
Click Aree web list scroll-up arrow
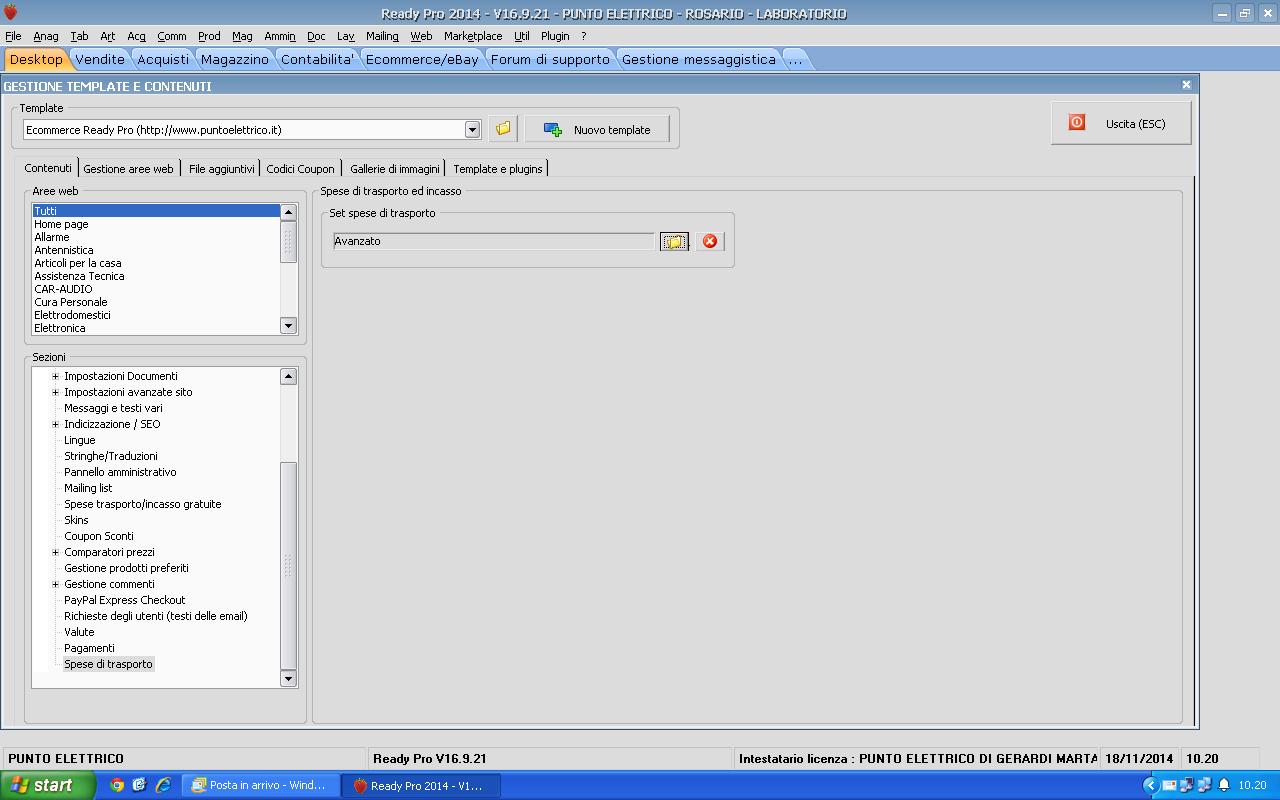[x=289, y=212]
